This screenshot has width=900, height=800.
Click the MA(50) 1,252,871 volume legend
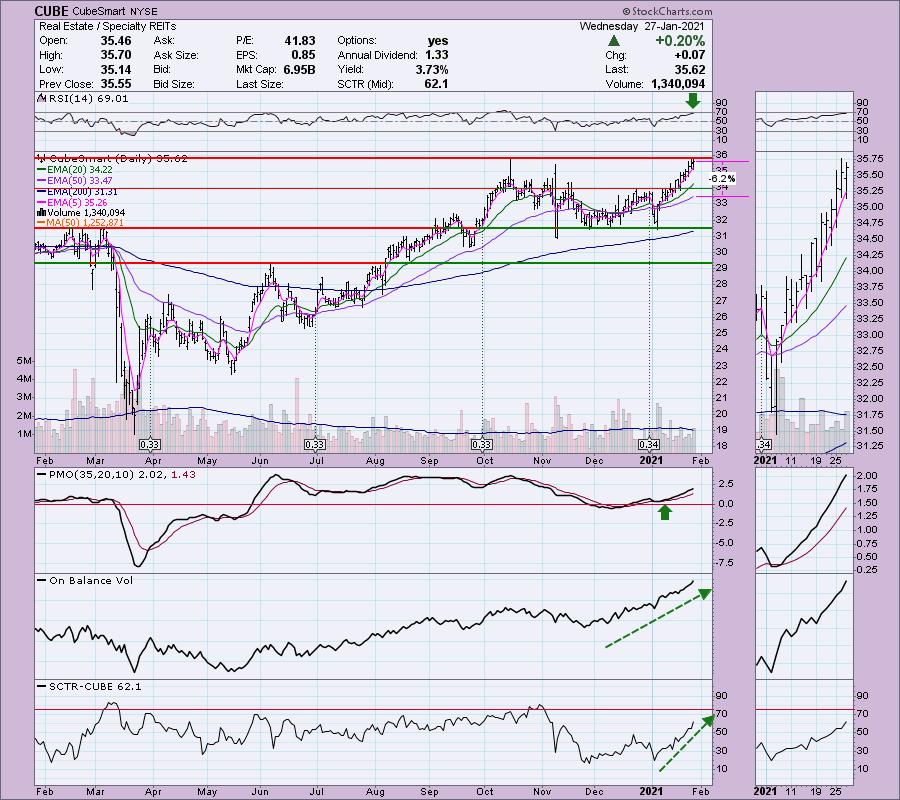coord(85,223)
